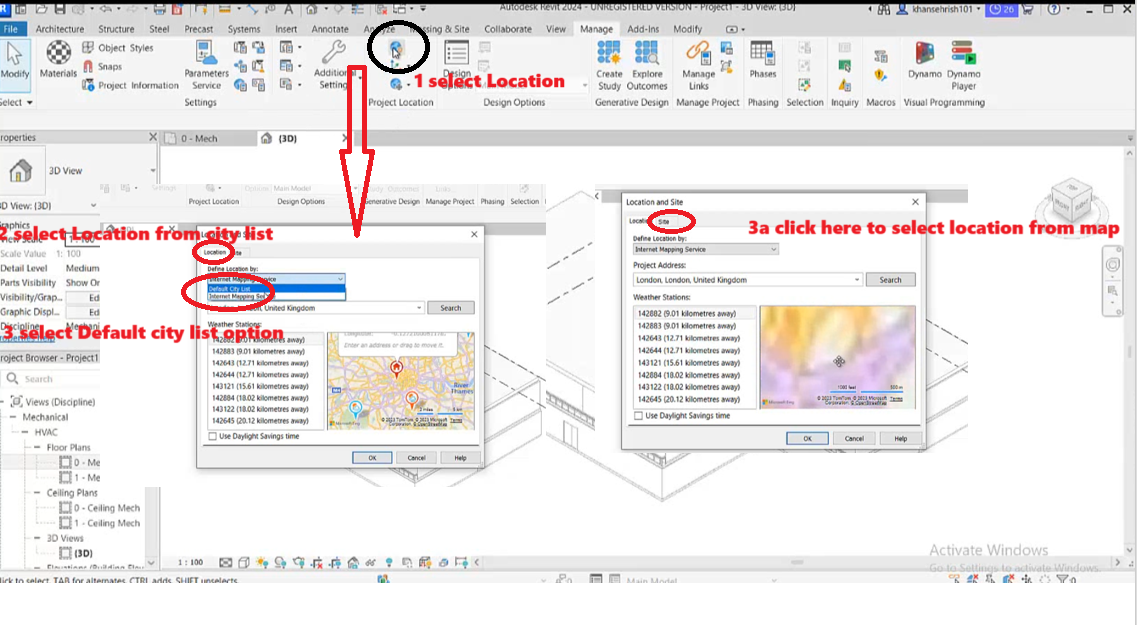Click the Search button in Location and Site dialog

(890, 279)
